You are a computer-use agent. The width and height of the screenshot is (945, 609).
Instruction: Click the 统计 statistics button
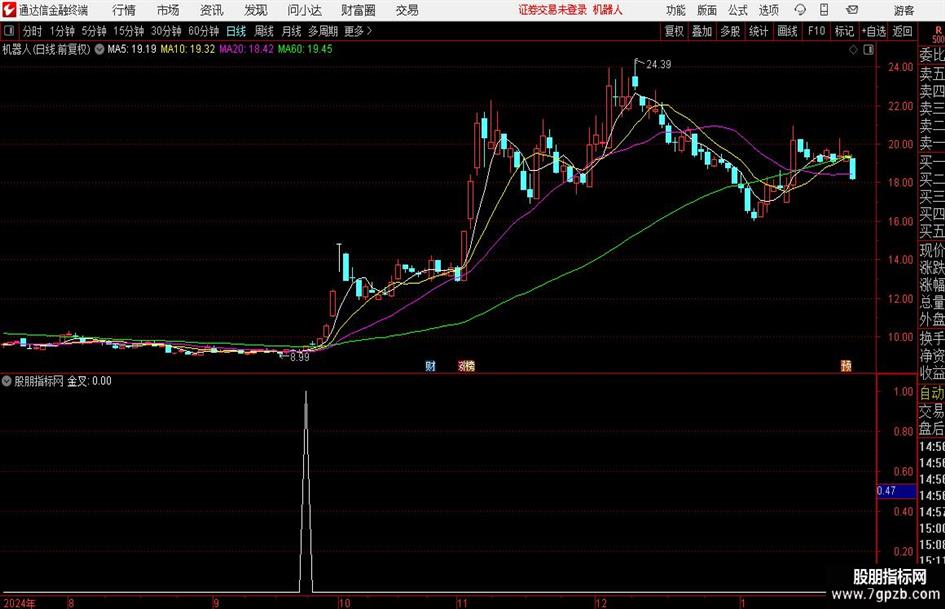point(759,31)
